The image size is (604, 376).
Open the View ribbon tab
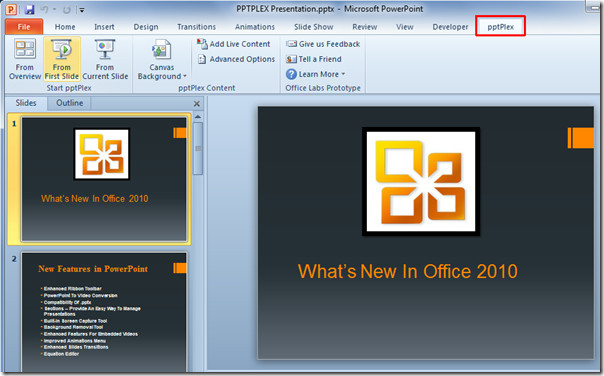point(404,27)
